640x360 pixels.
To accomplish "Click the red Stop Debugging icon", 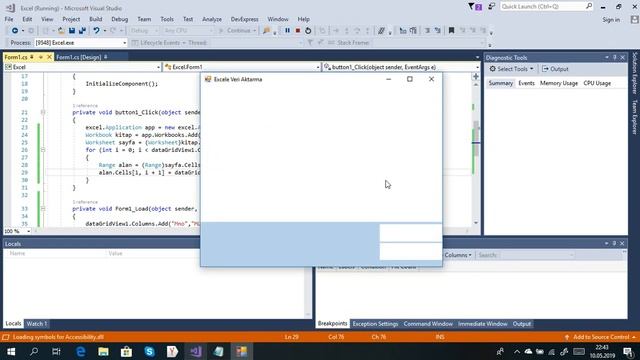I will click(x=298, y=31).
